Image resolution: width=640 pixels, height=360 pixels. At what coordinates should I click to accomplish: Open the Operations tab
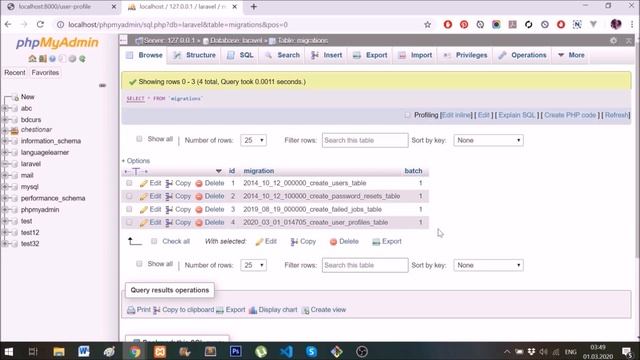click(522, 55)
